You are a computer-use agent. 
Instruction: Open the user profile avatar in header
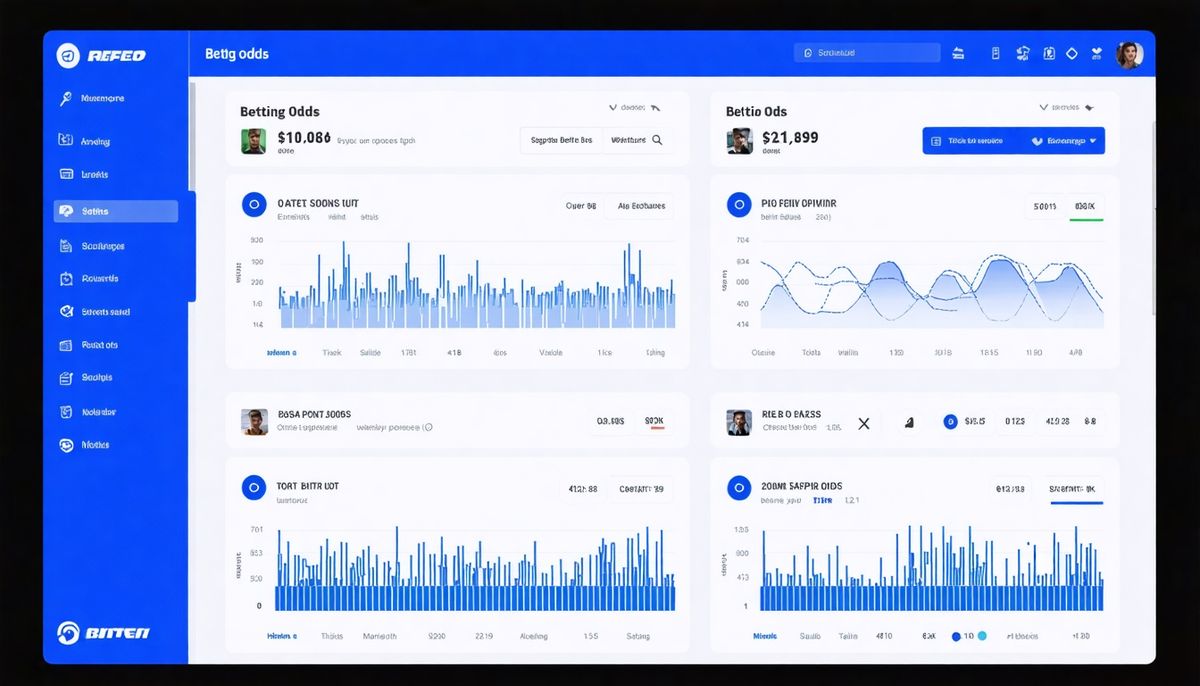(1129, 55)
